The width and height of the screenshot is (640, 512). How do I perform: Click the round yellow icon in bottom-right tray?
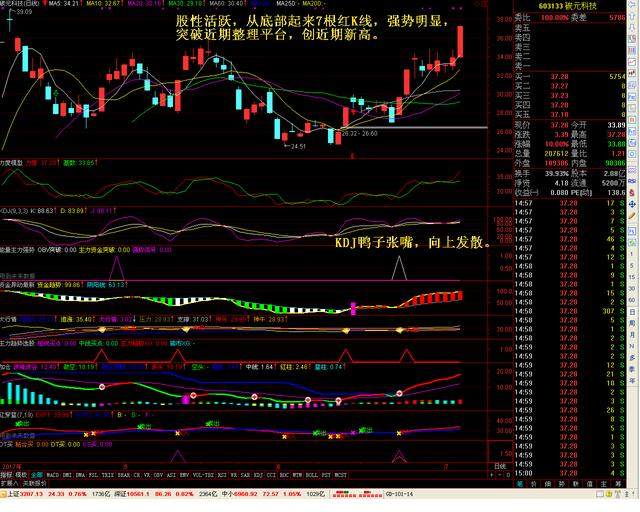pos(609,494)
